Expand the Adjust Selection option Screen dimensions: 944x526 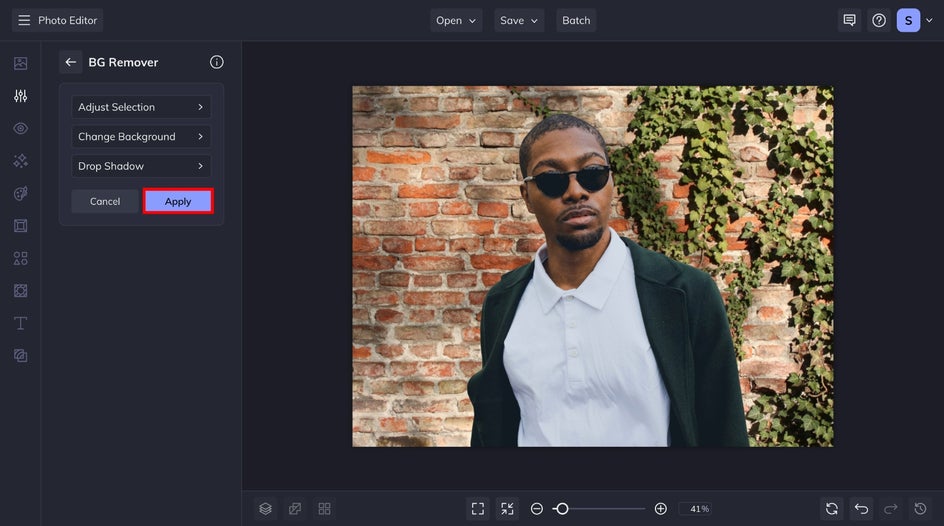coord(141,107)
